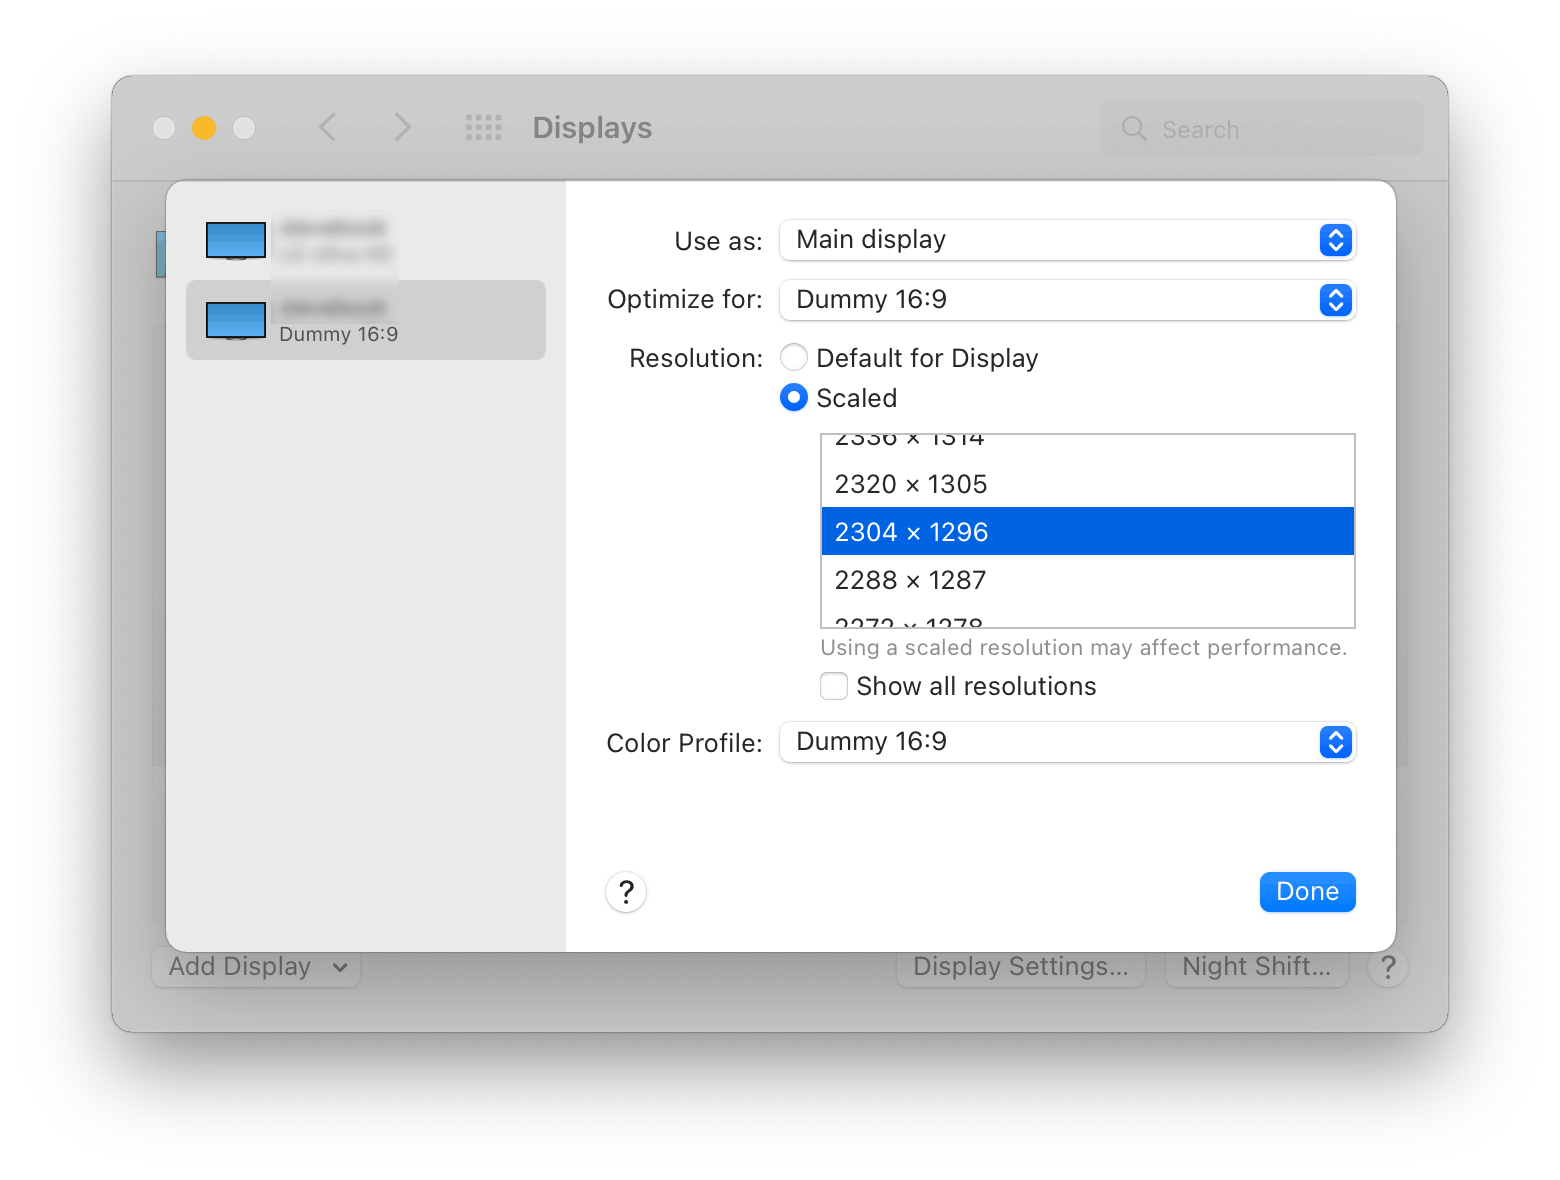1560x1180 pixels.
Task: Select the Scaled resolution radio button
Action: 794,397
